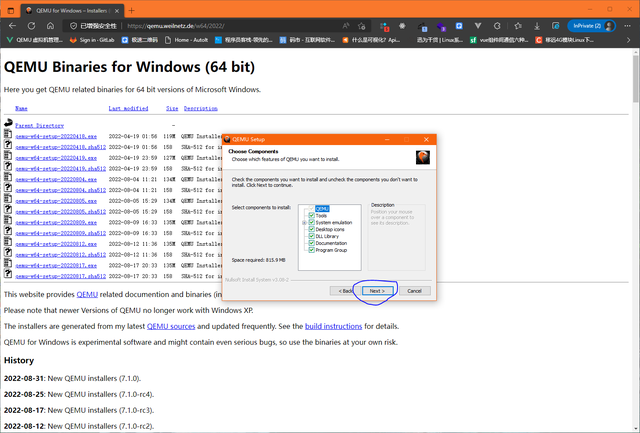640x433 pixels.
Task: Click file icon beside qemu-w64-setup-20220418.exe
Action: coord(8,133)
